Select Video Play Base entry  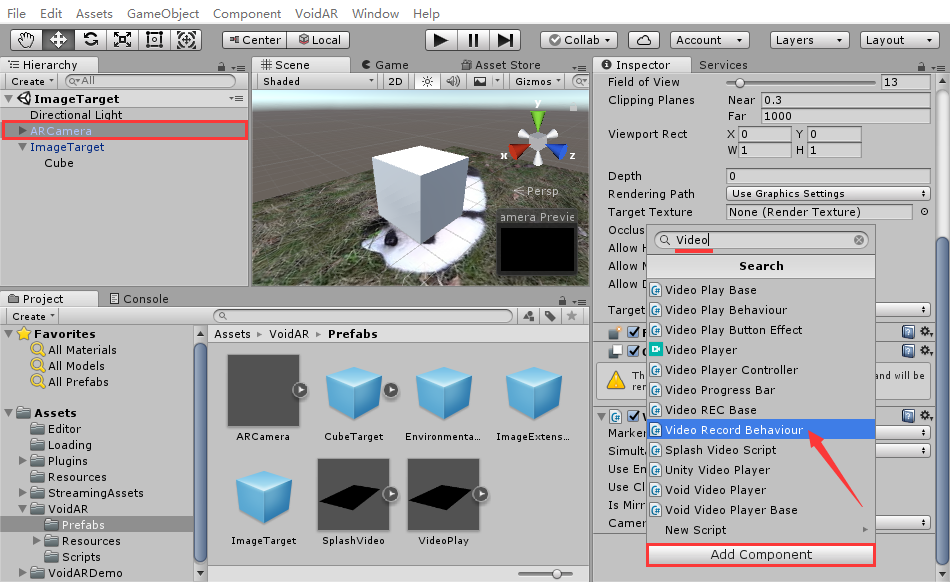click(762, 289)
